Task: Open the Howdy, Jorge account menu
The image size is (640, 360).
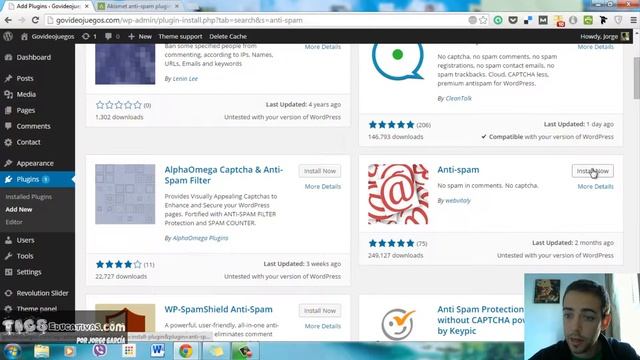Action: tap(604, 36)
